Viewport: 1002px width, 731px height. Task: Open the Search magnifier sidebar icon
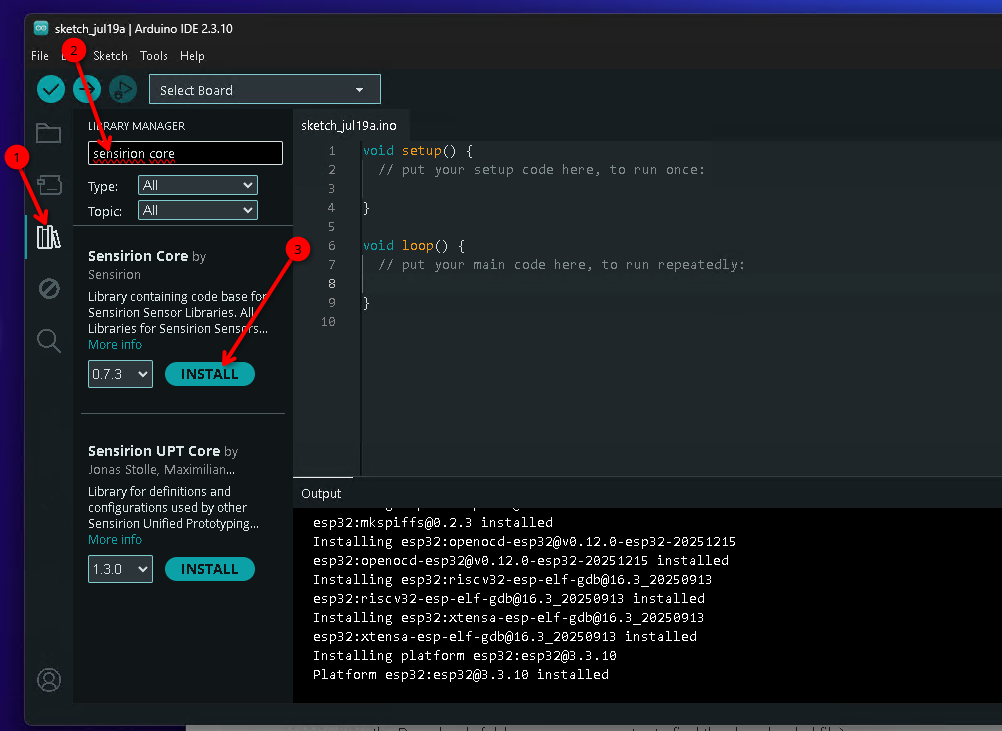pyautogui.click(x=49, y=341)
